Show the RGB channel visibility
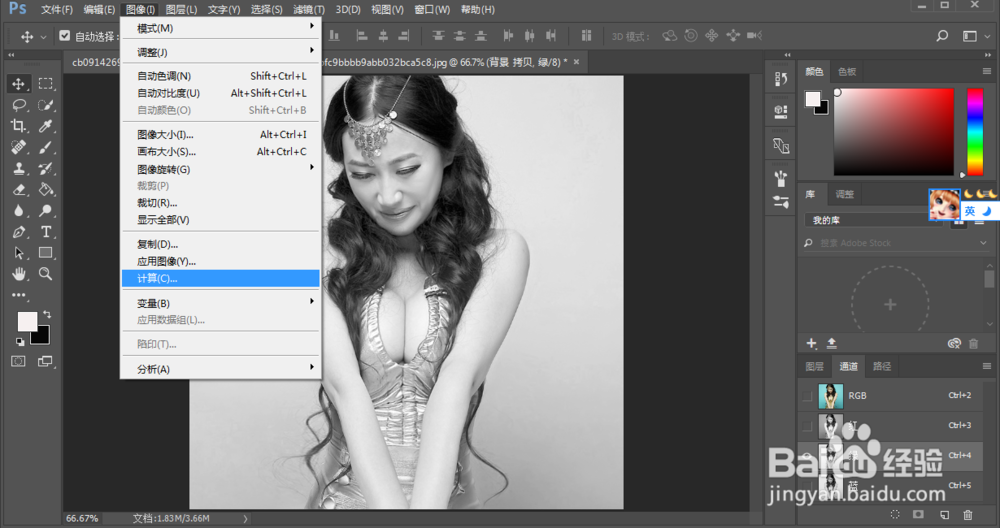This screenshot has width=1000, height=528. (808, 396)
